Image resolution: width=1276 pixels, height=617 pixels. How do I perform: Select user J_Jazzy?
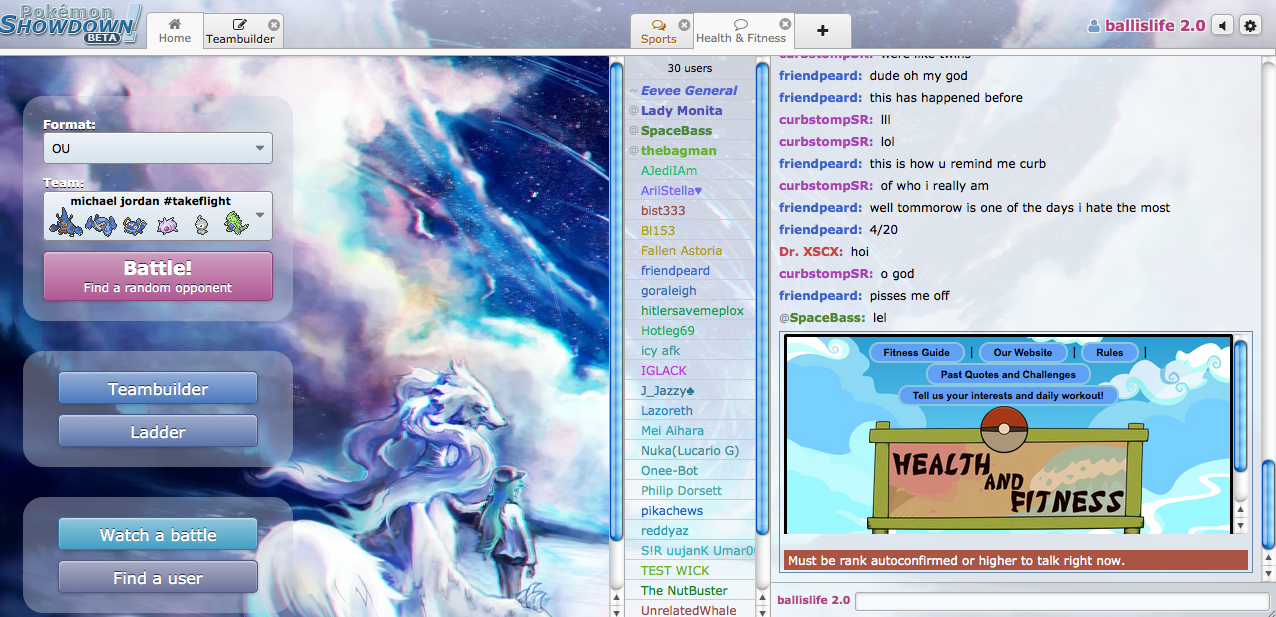pyautogui.click(x=690, y=391)
